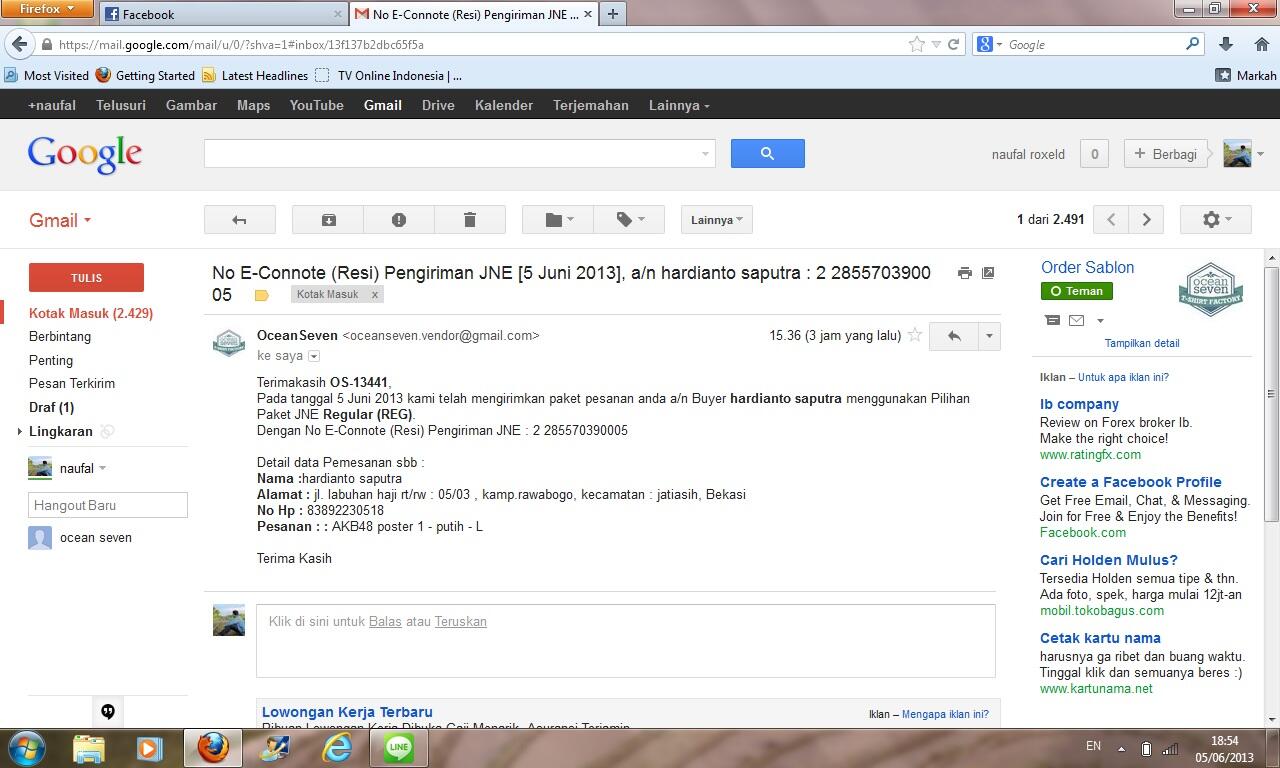Image resolution: width=1280 pixels, height=768 pixels.
Task: Open the search options dropdown in search box
Action: point(704,154)
